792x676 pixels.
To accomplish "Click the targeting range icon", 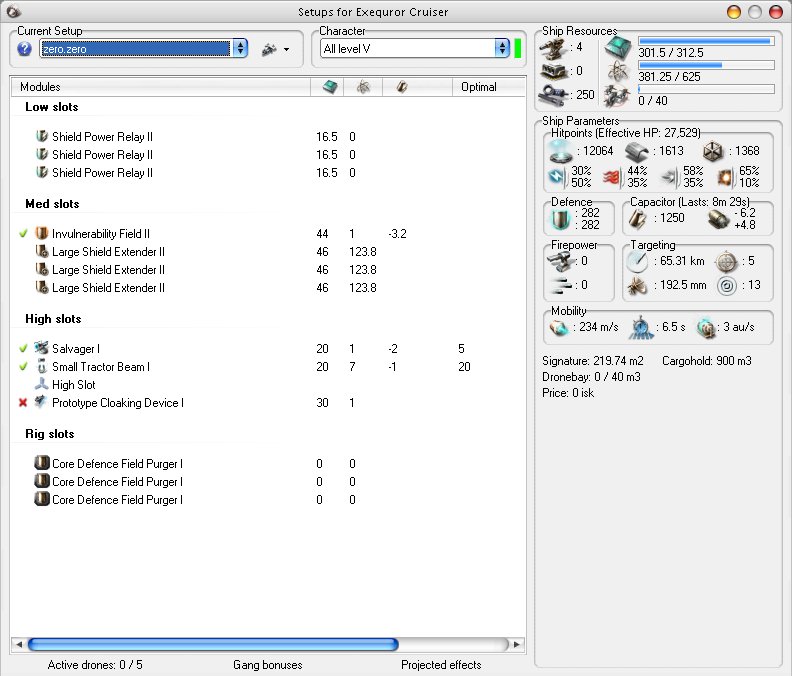I will (x=637, y=261).
